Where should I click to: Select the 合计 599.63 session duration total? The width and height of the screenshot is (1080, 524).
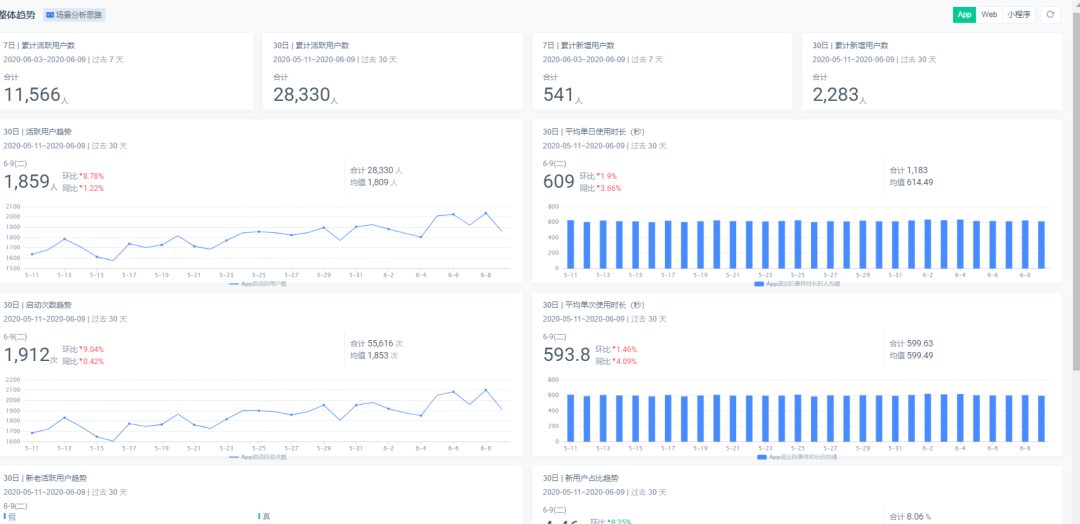(911, 343)
